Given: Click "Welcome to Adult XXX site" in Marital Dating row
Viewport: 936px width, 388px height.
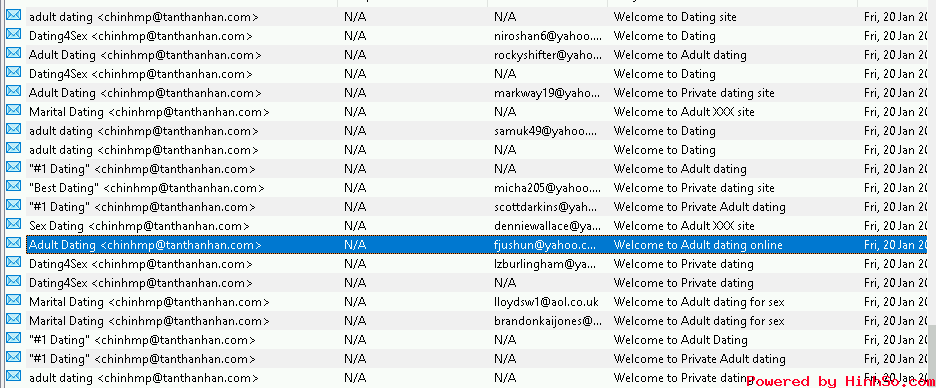Looking at the screenshot, I should tap(684, 112).
